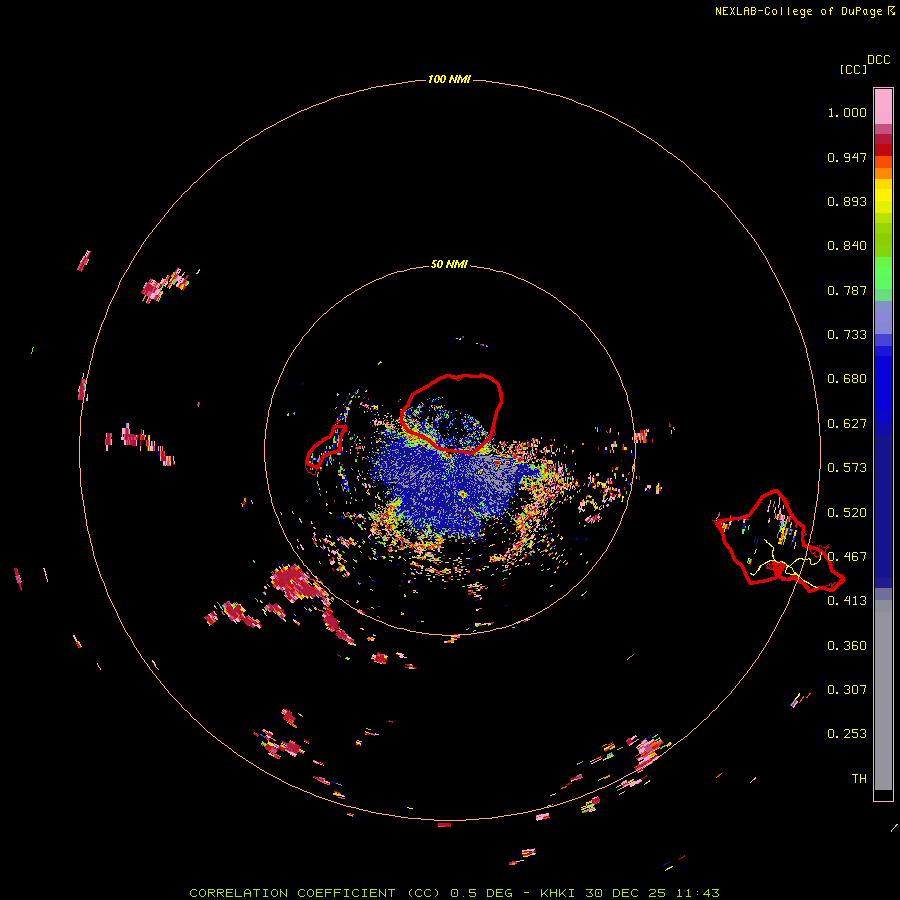Click the 0.253 color scale value
Viewport: 900px width, 900px height.
tap(847, 734)
